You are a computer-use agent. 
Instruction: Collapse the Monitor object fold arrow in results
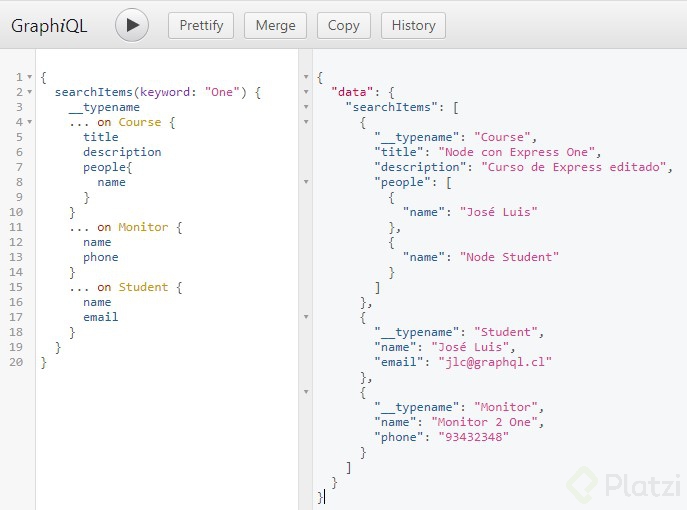[306, 392]
